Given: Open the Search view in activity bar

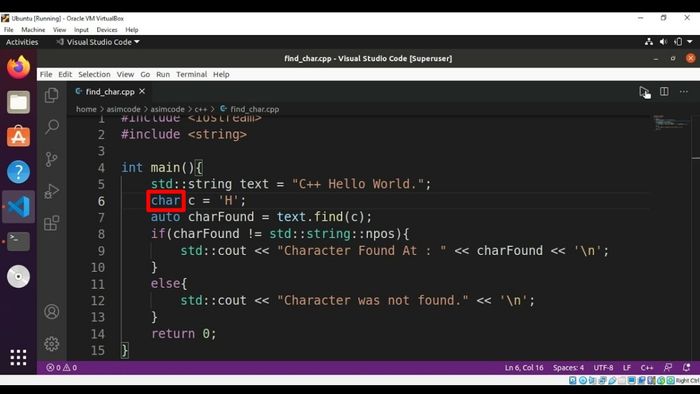Looking at the screenshot, I should click(52, 127).
